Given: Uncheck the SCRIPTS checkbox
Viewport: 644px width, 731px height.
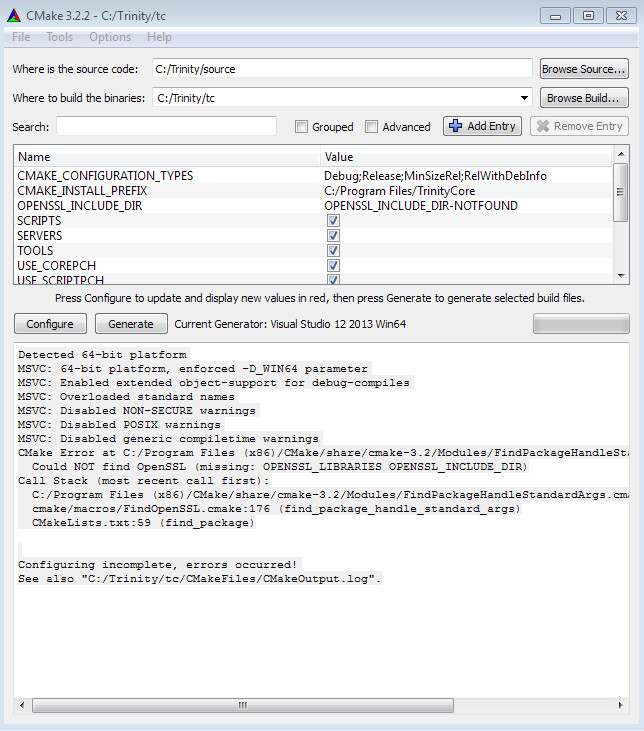Looking at the screenshot, I should pos(333,221).
